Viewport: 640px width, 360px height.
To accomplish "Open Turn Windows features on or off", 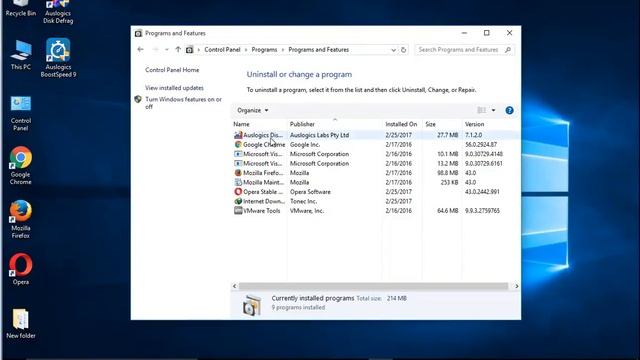I will pos(184,103).
